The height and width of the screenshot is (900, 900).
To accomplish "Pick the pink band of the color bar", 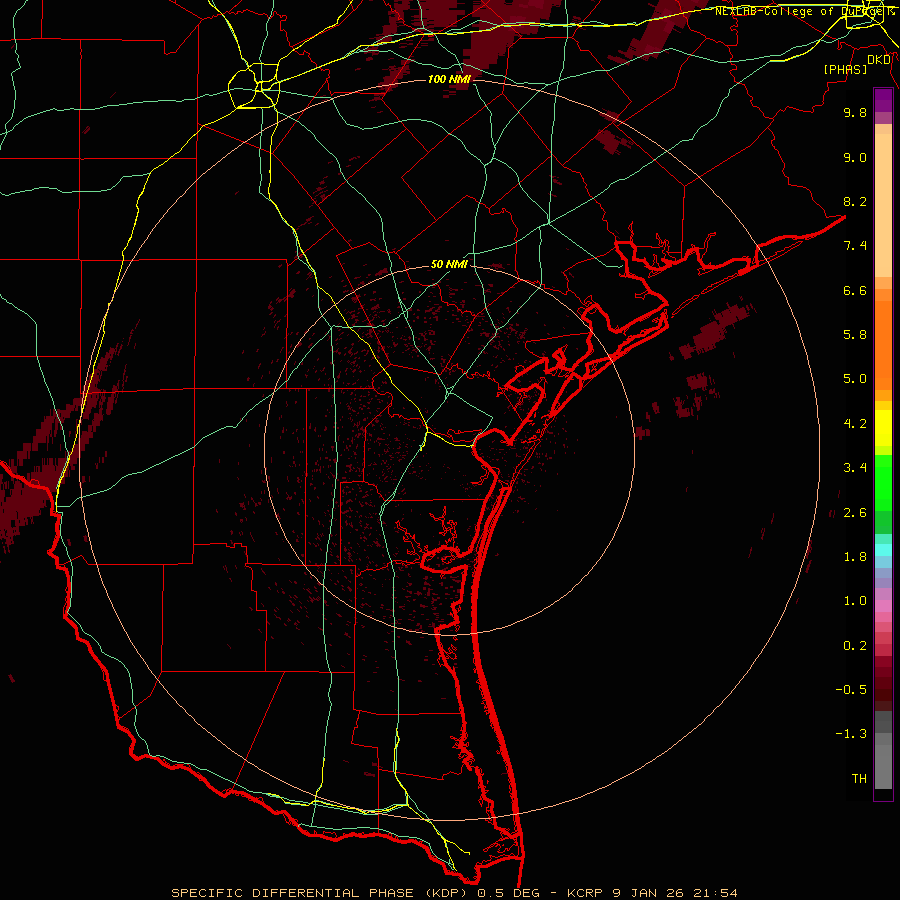I will [883, 606].
